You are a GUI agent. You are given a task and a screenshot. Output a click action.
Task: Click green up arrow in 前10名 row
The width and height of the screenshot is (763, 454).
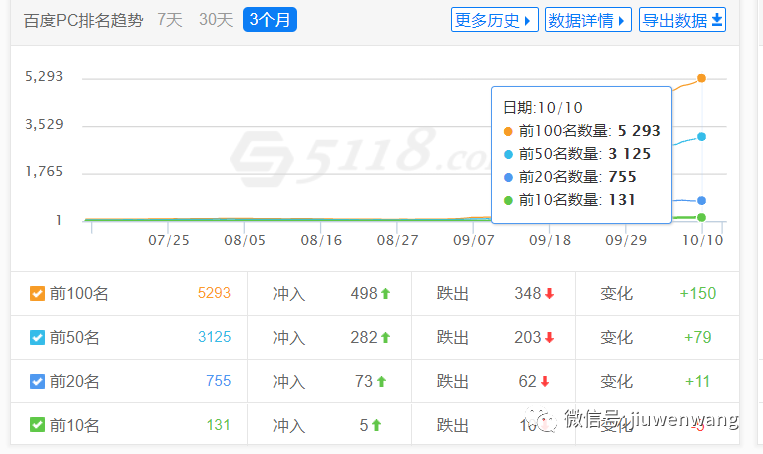point(376,425)
